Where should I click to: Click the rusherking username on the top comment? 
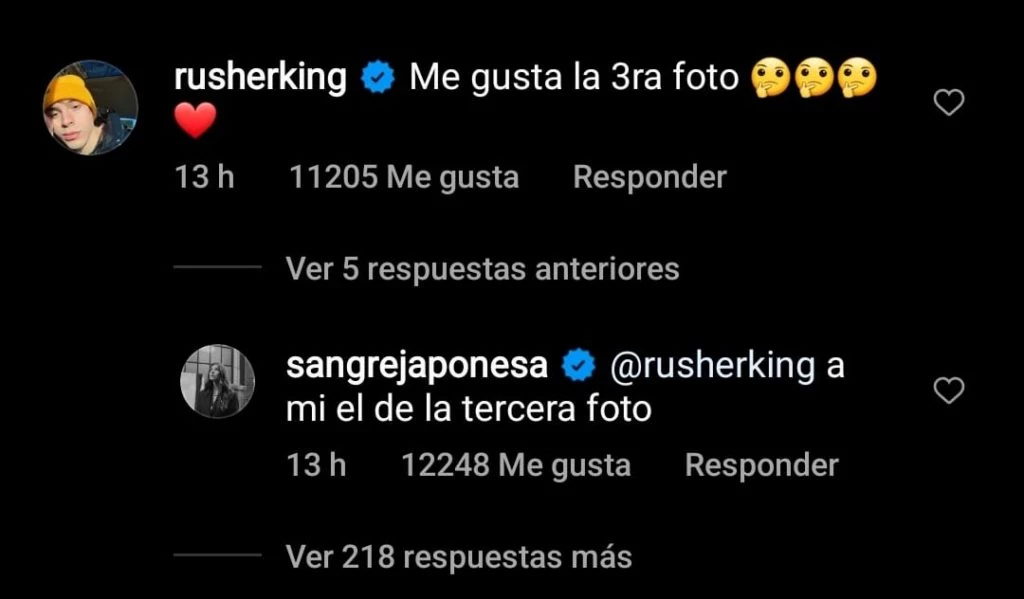(261, 78)
